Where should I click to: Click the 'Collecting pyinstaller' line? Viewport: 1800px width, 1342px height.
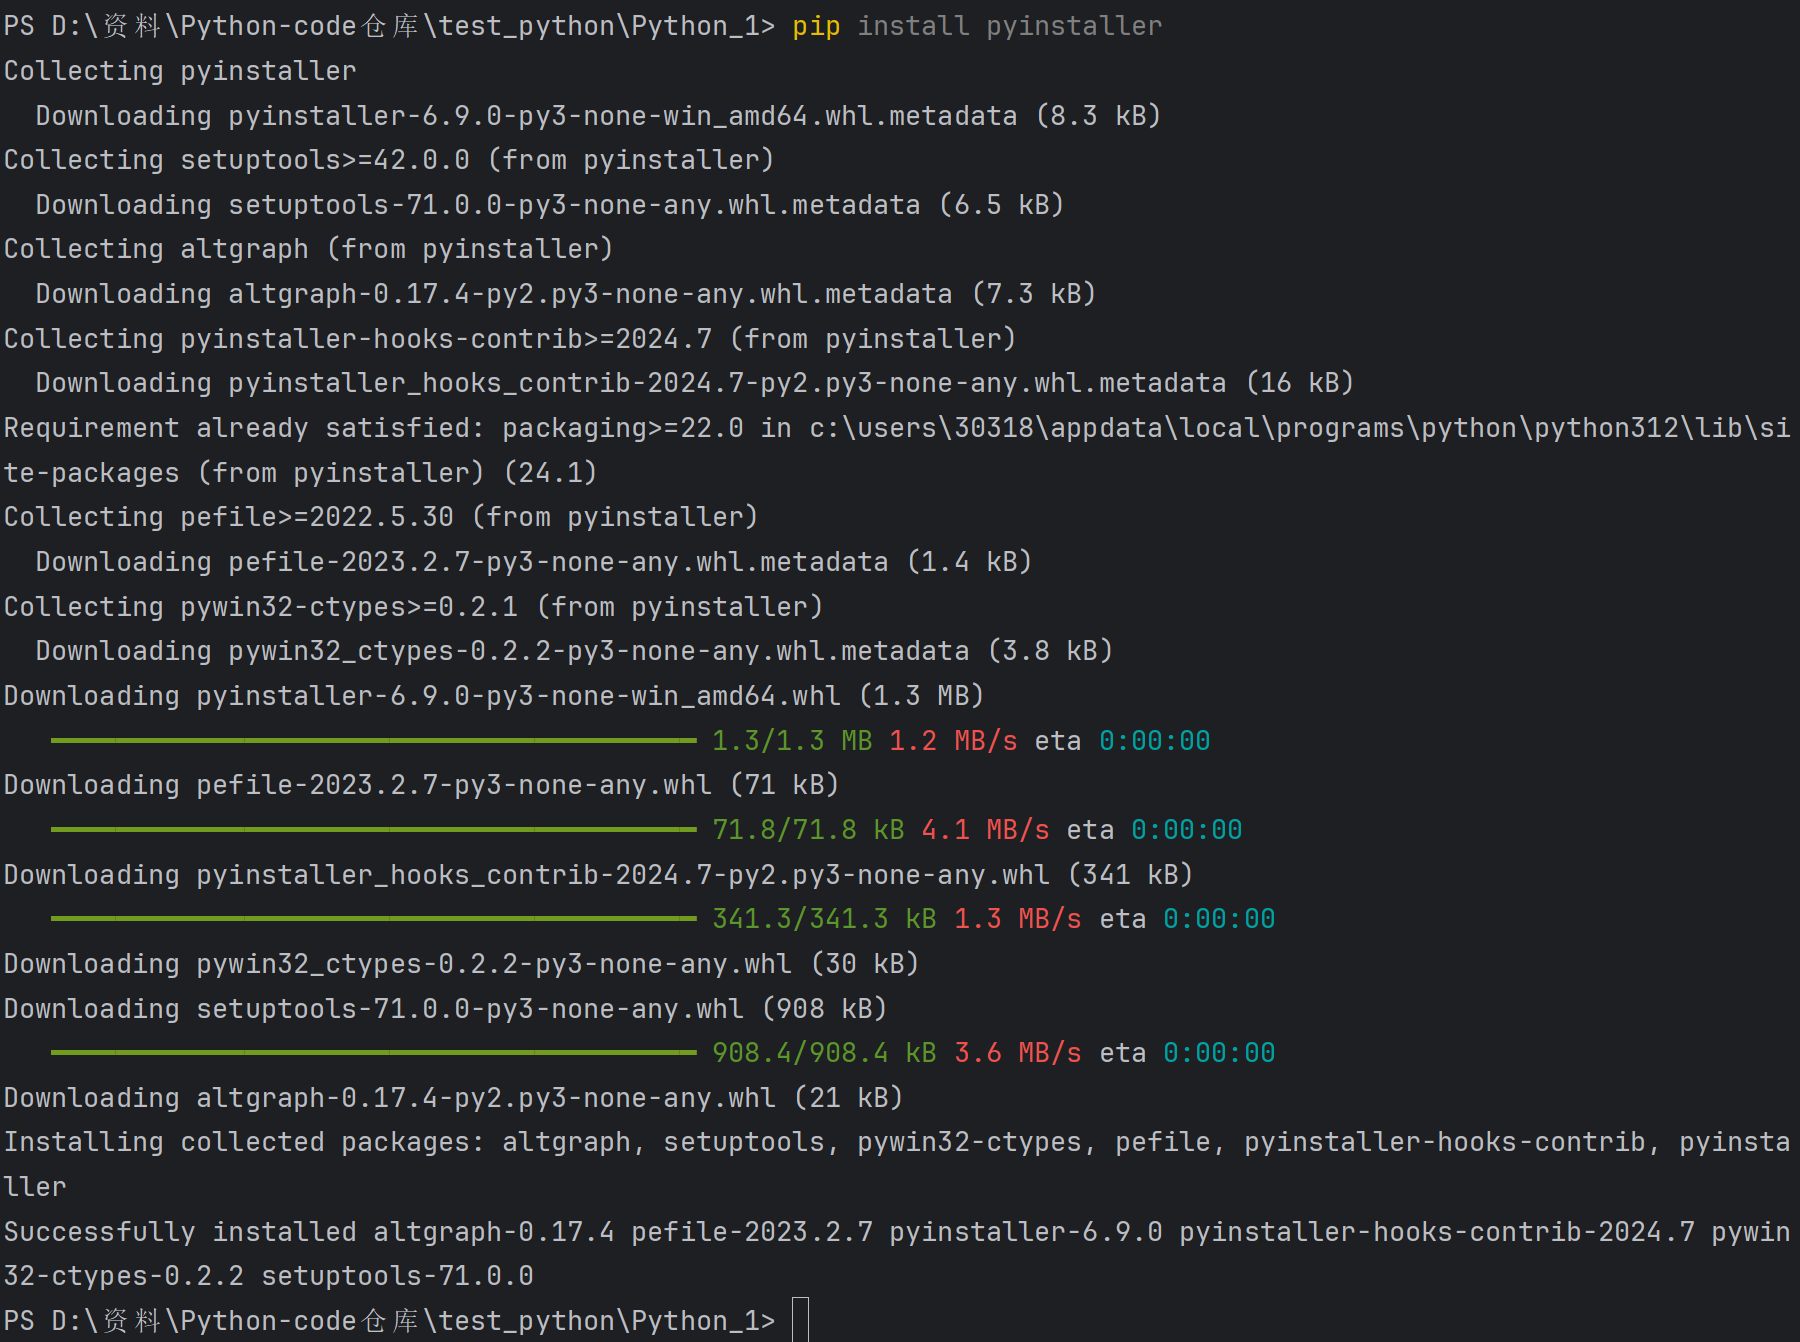coord(180,71)
